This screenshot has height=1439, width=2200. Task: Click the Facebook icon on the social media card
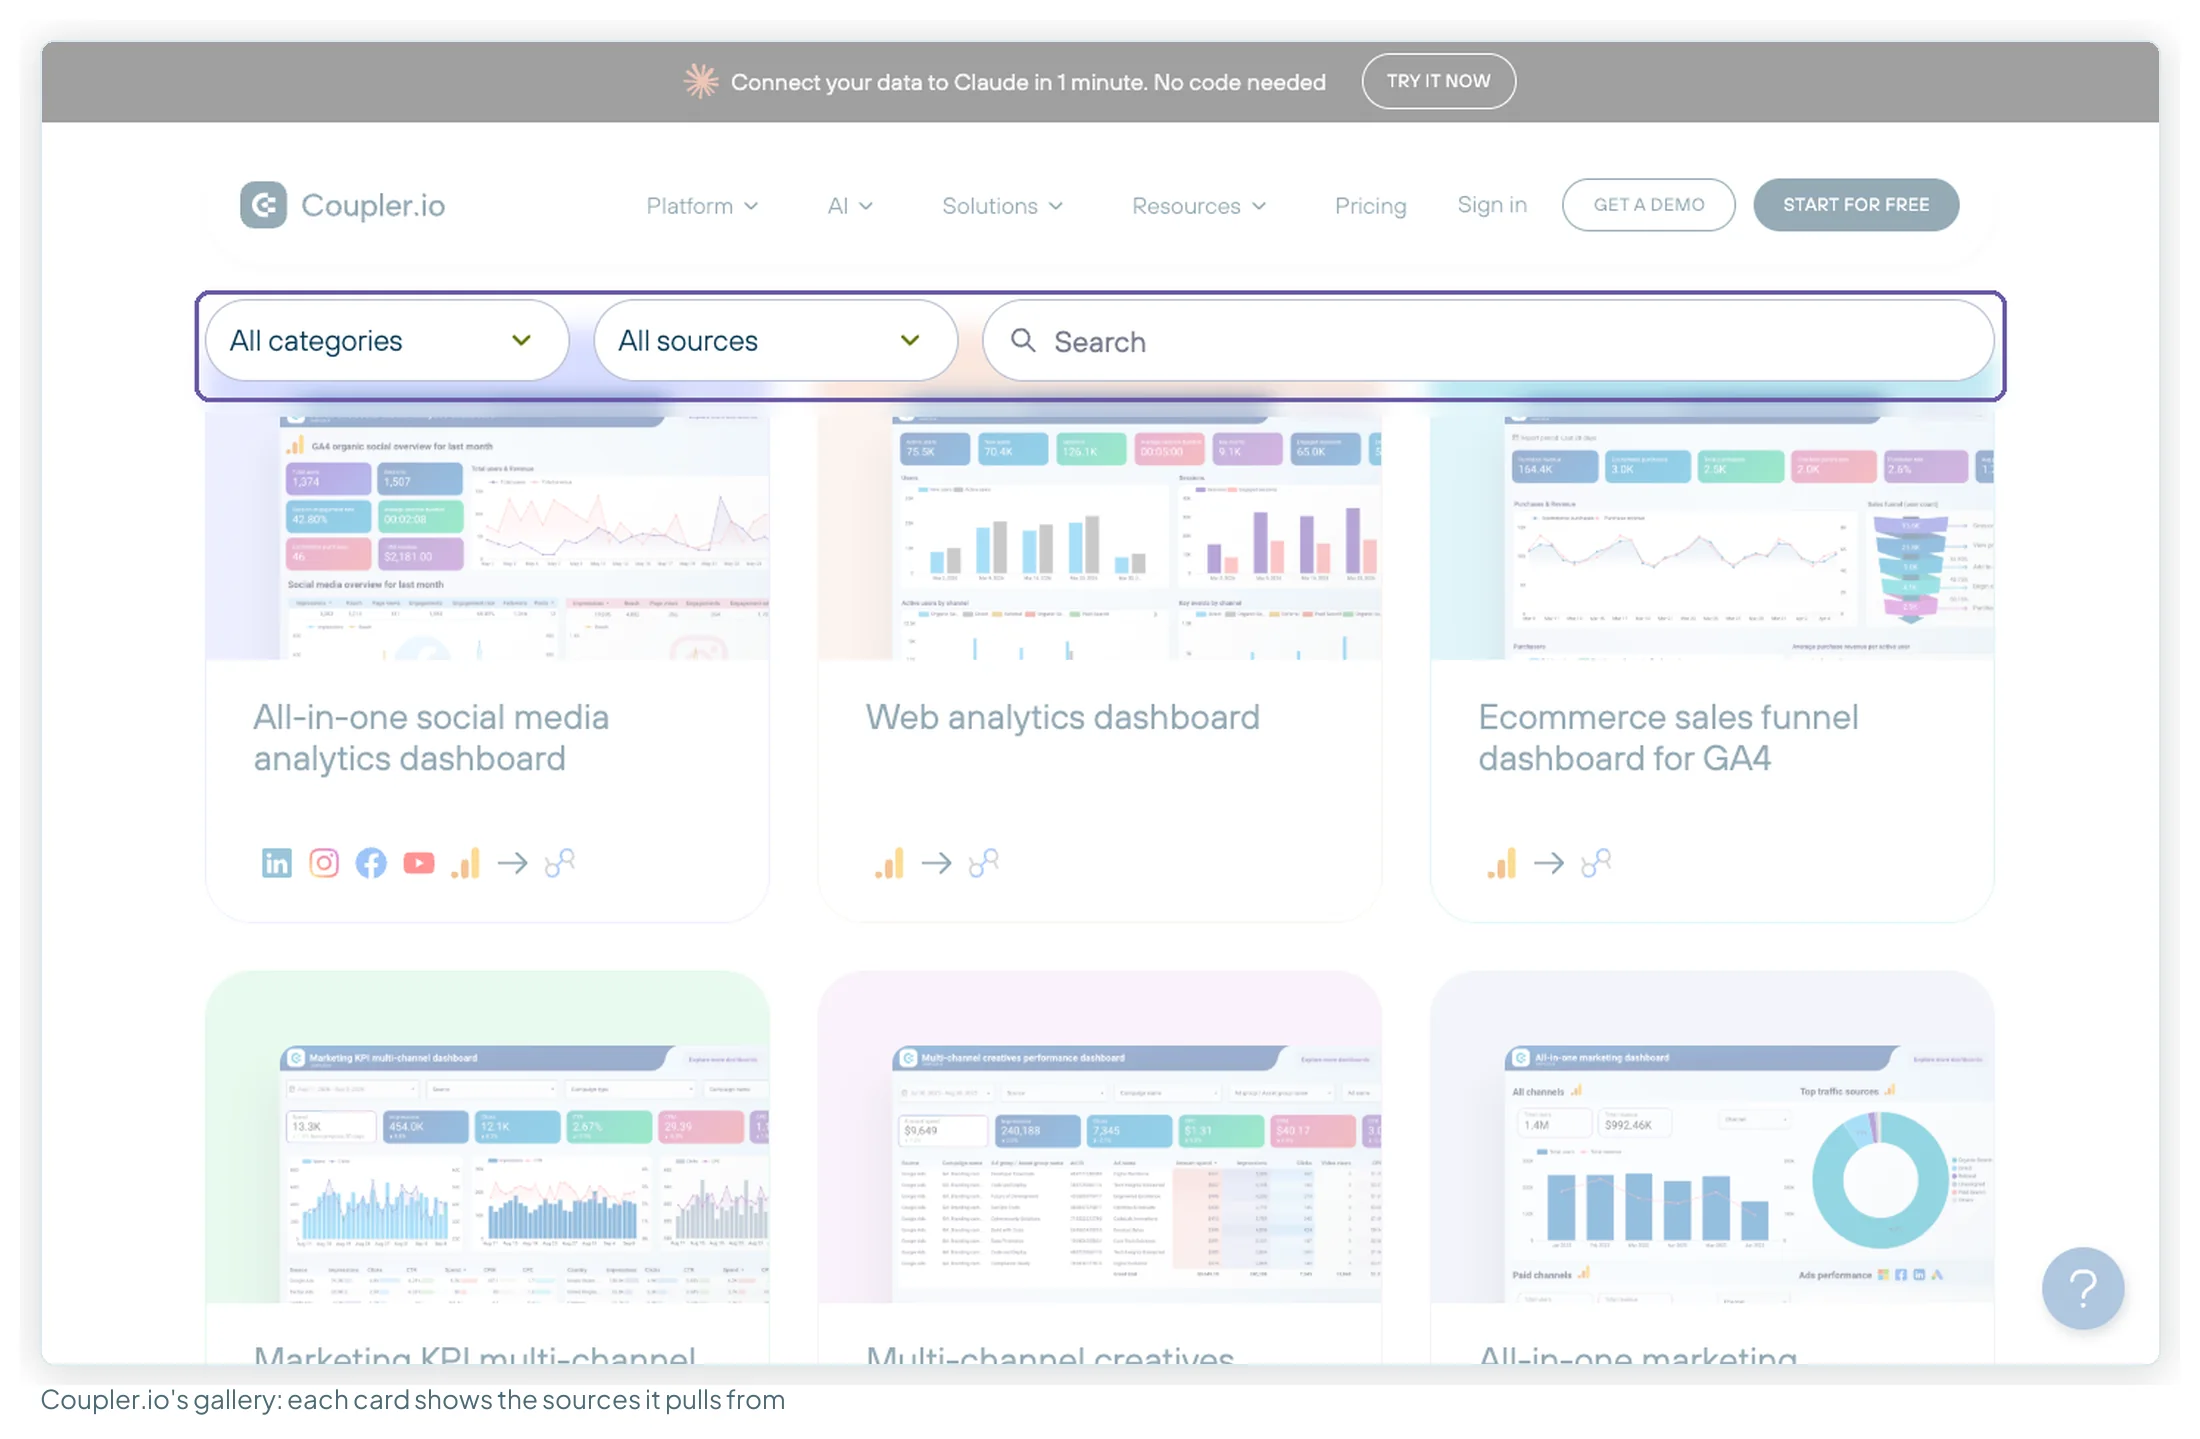point(371,863)
